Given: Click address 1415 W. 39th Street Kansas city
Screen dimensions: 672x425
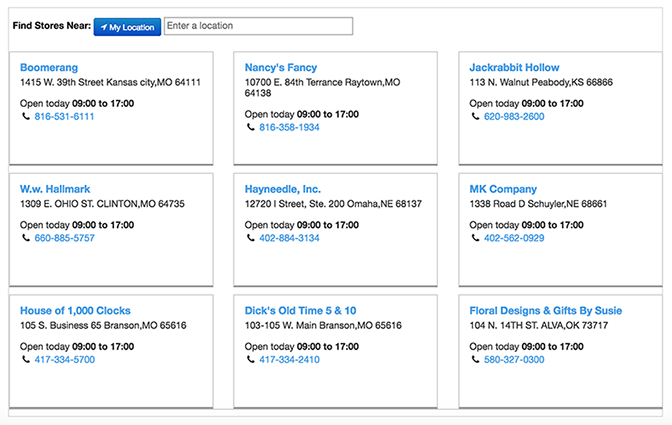Looking at the screenshot, I should tap(110, 82).
